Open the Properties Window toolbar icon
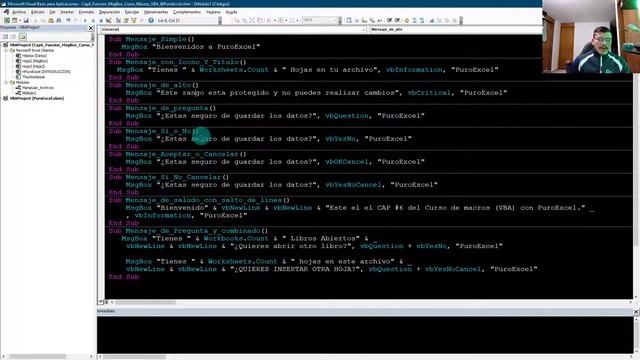Viewport: 640px width, 360px height. 126,20
